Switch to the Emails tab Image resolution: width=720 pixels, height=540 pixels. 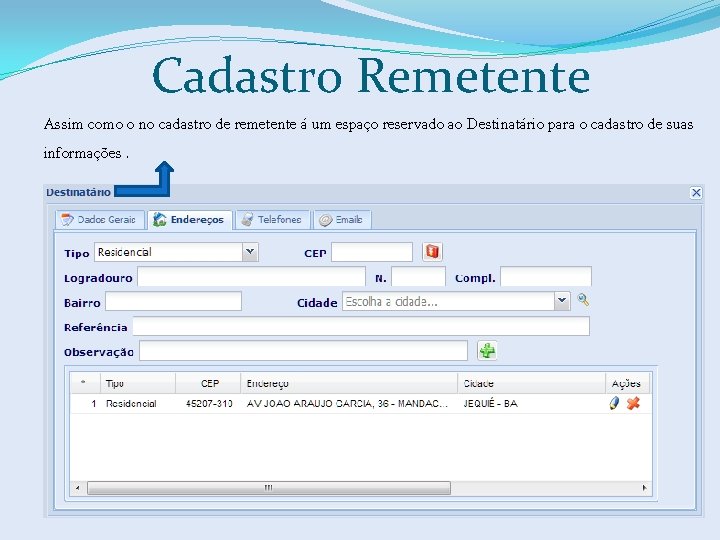pos(342,220)
